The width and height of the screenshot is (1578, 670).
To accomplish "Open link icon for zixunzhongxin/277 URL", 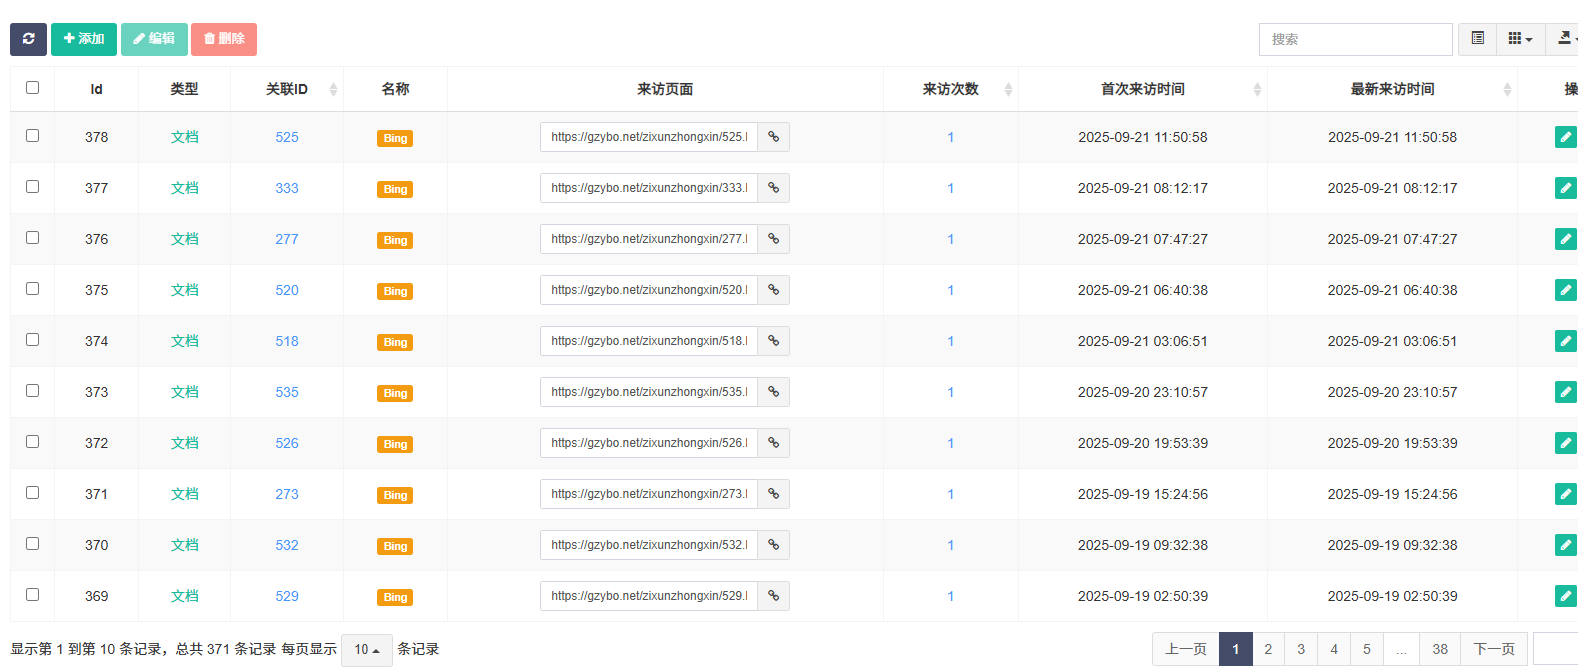I will tap(773, 239).
